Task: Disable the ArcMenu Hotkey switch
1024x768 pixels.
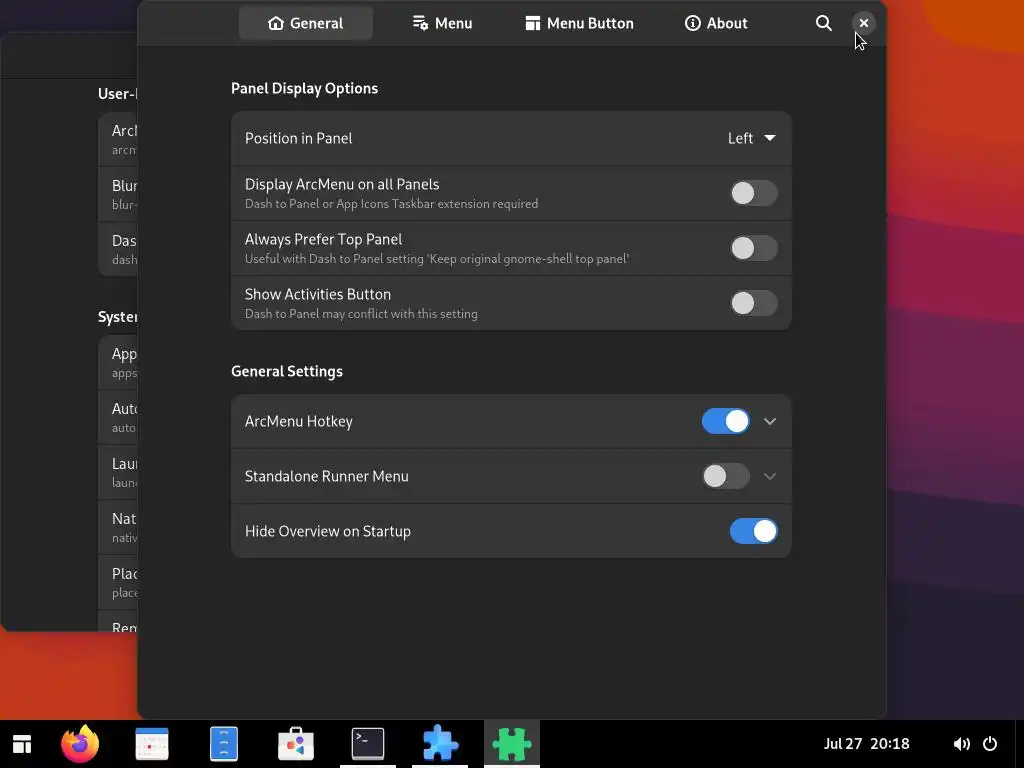Action: pyautogui.click(x=726, y=421)
